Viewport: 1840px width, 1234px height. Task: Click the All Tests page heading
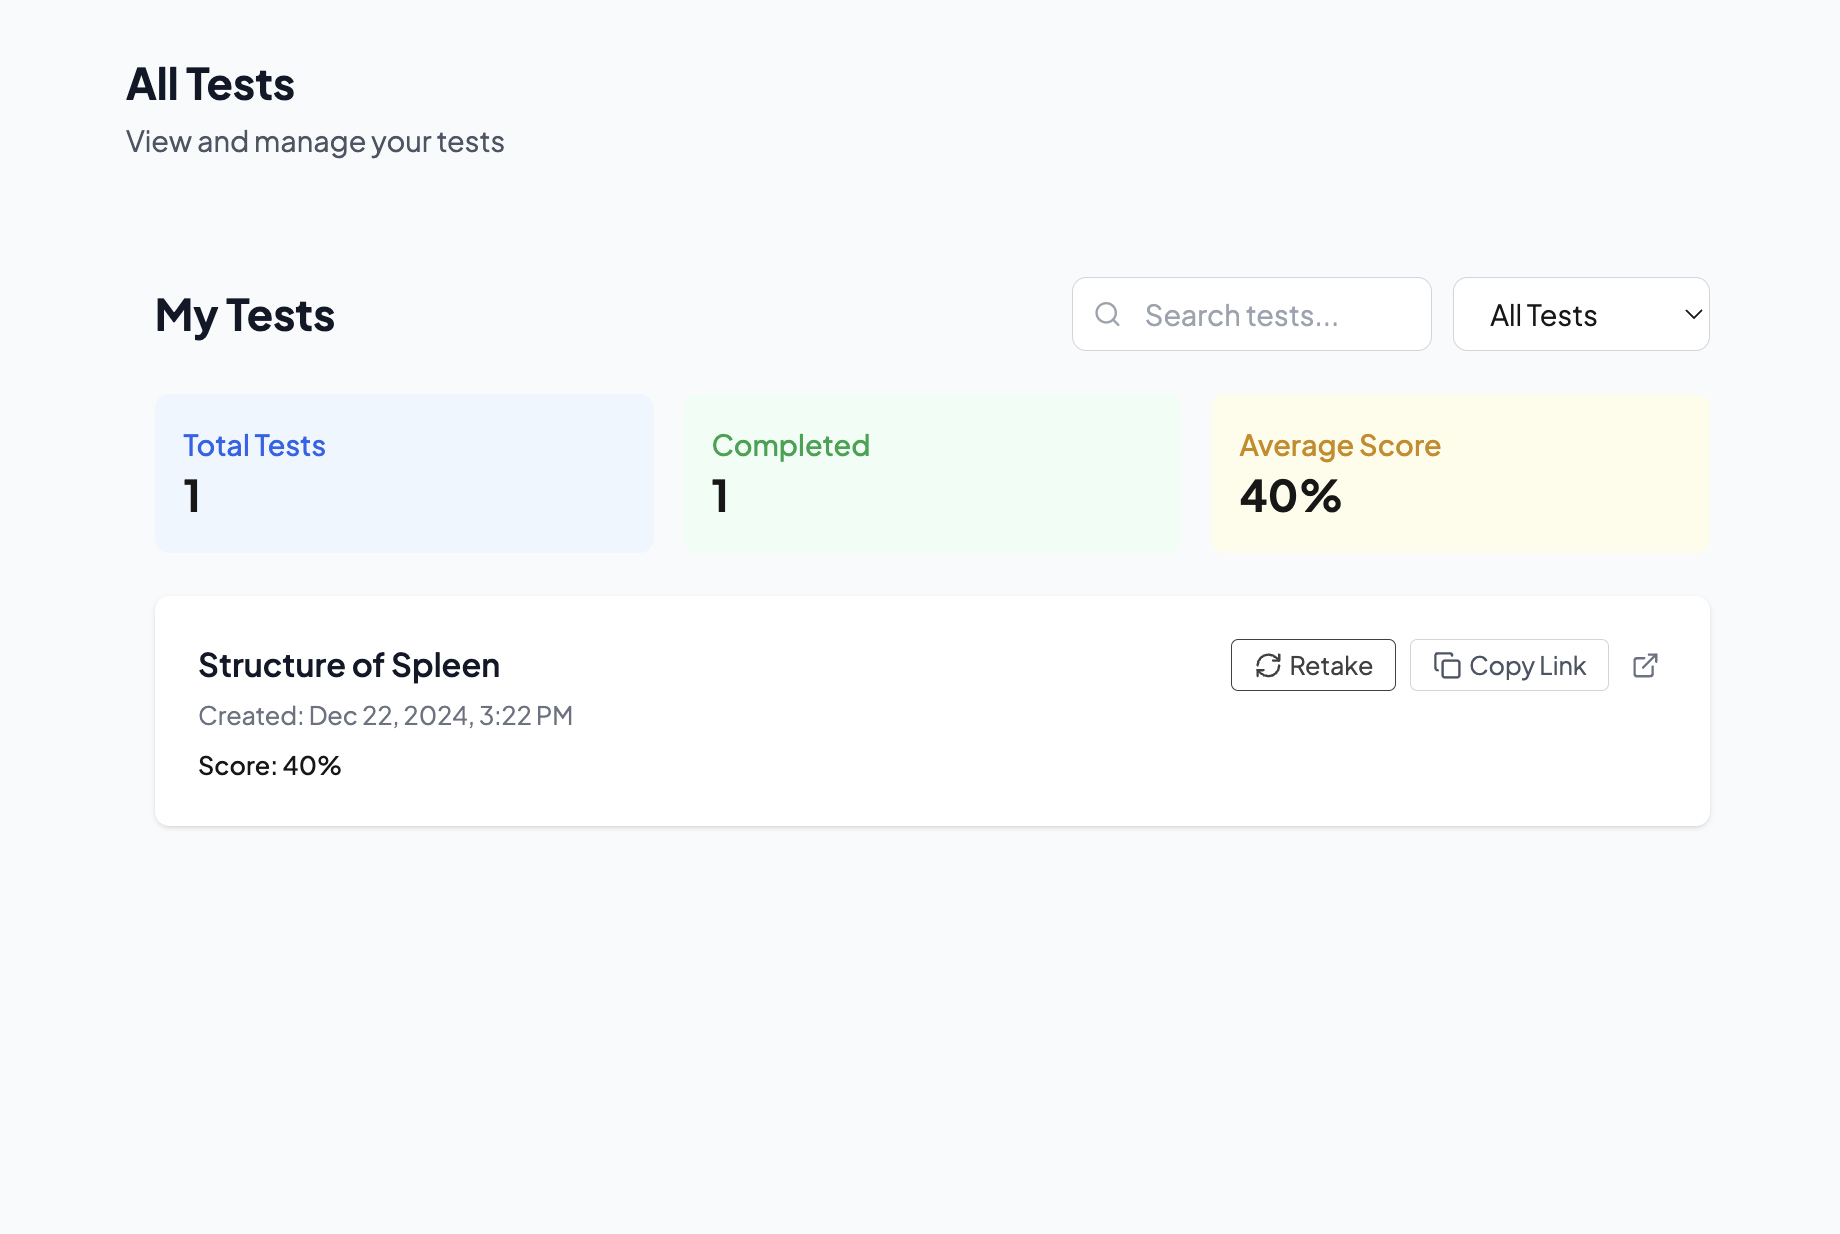(210, 85)
